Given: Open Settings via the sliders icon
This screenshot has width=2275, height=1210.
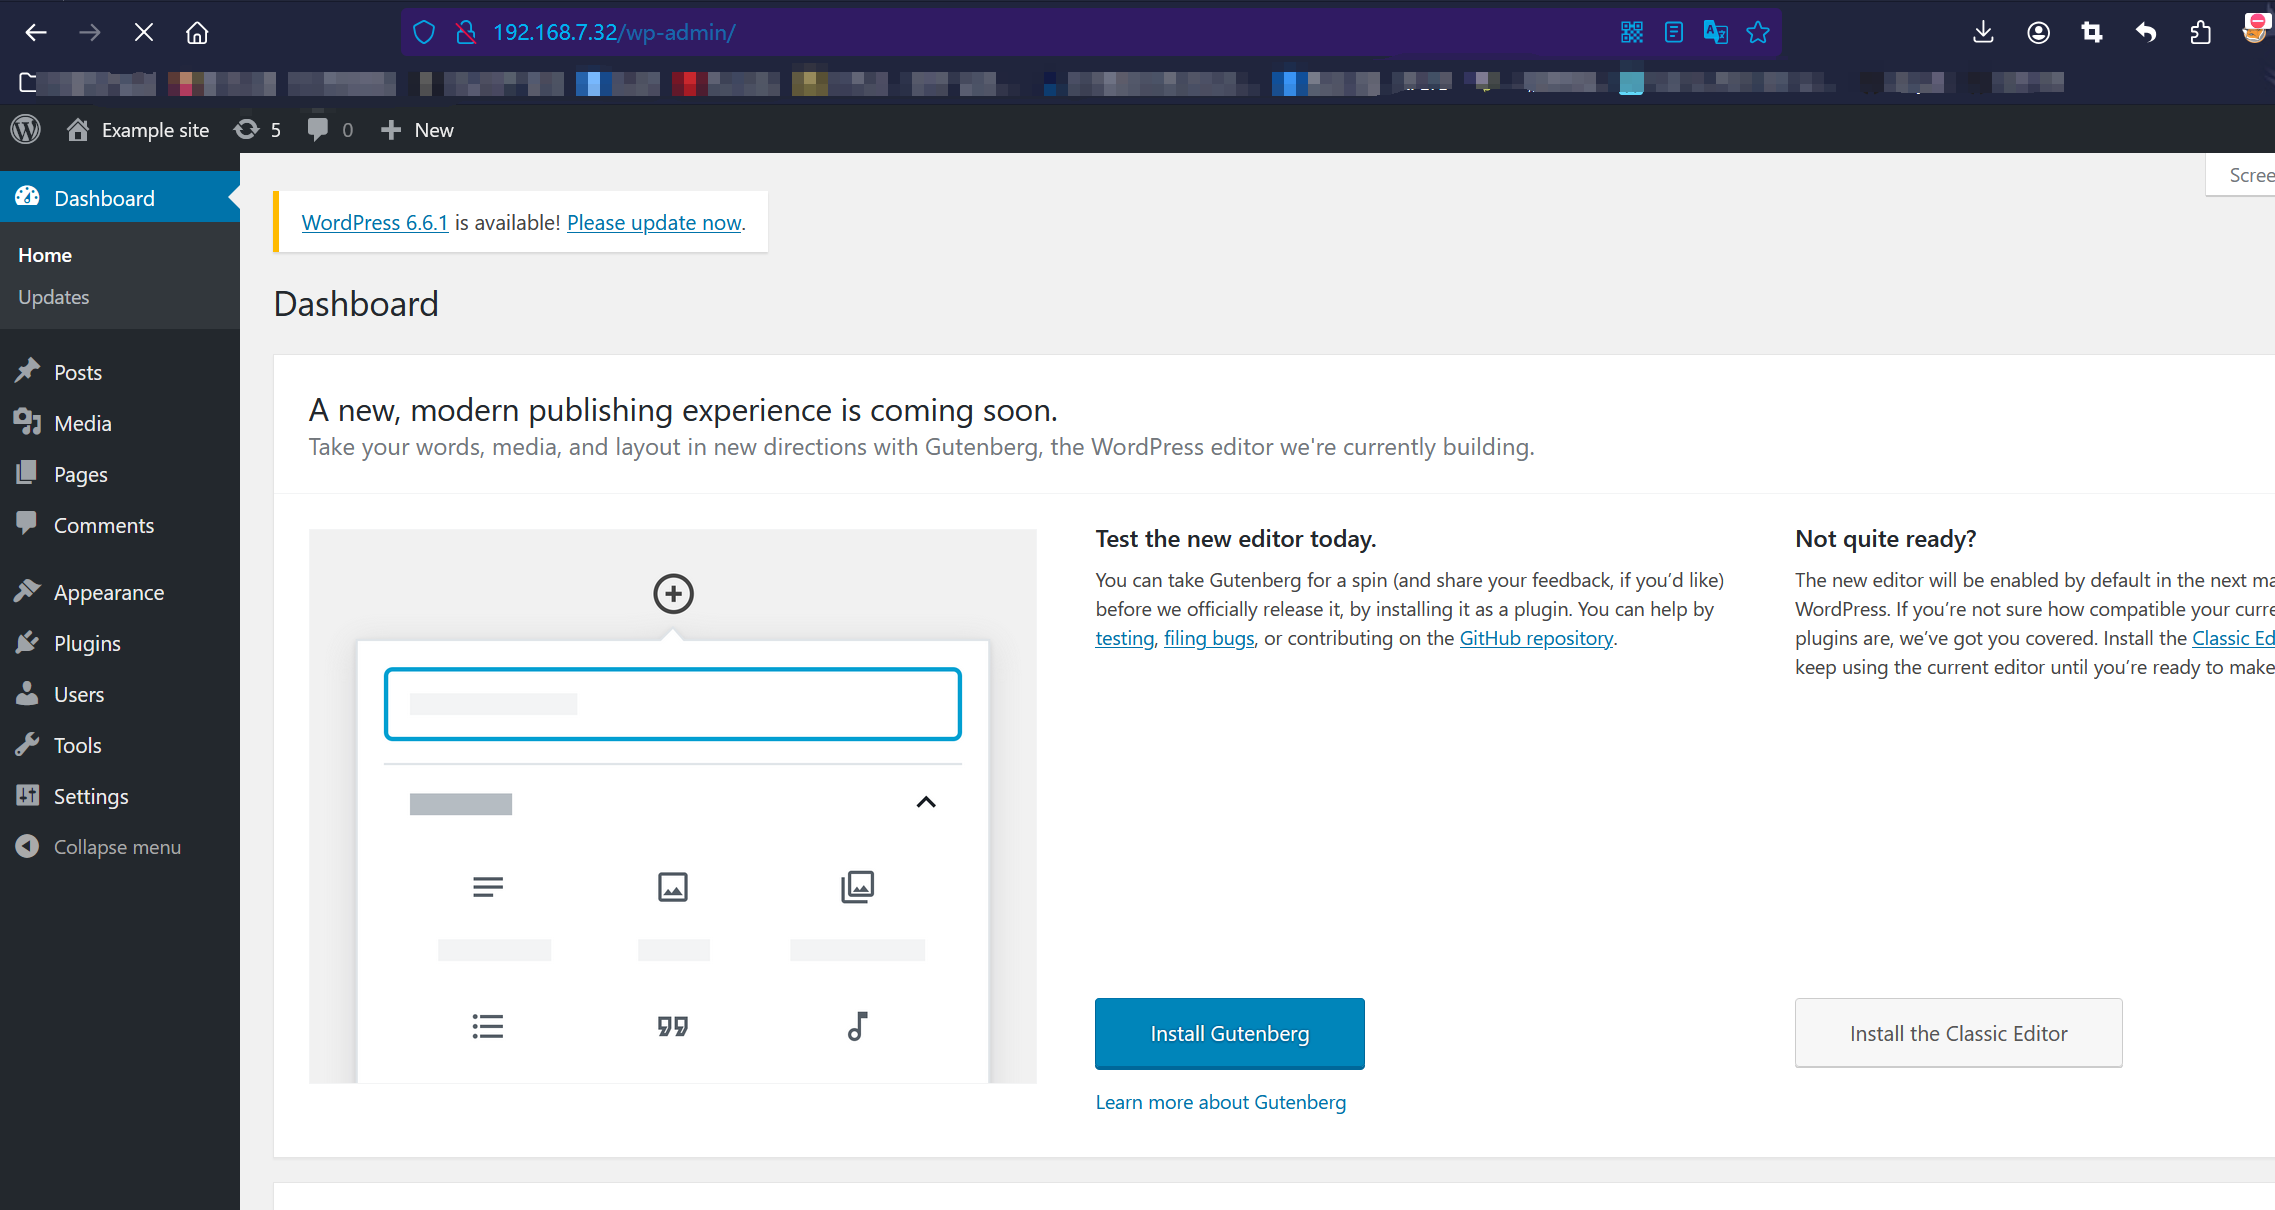Looking at the screenshot, I should click(x=28, y=795).
